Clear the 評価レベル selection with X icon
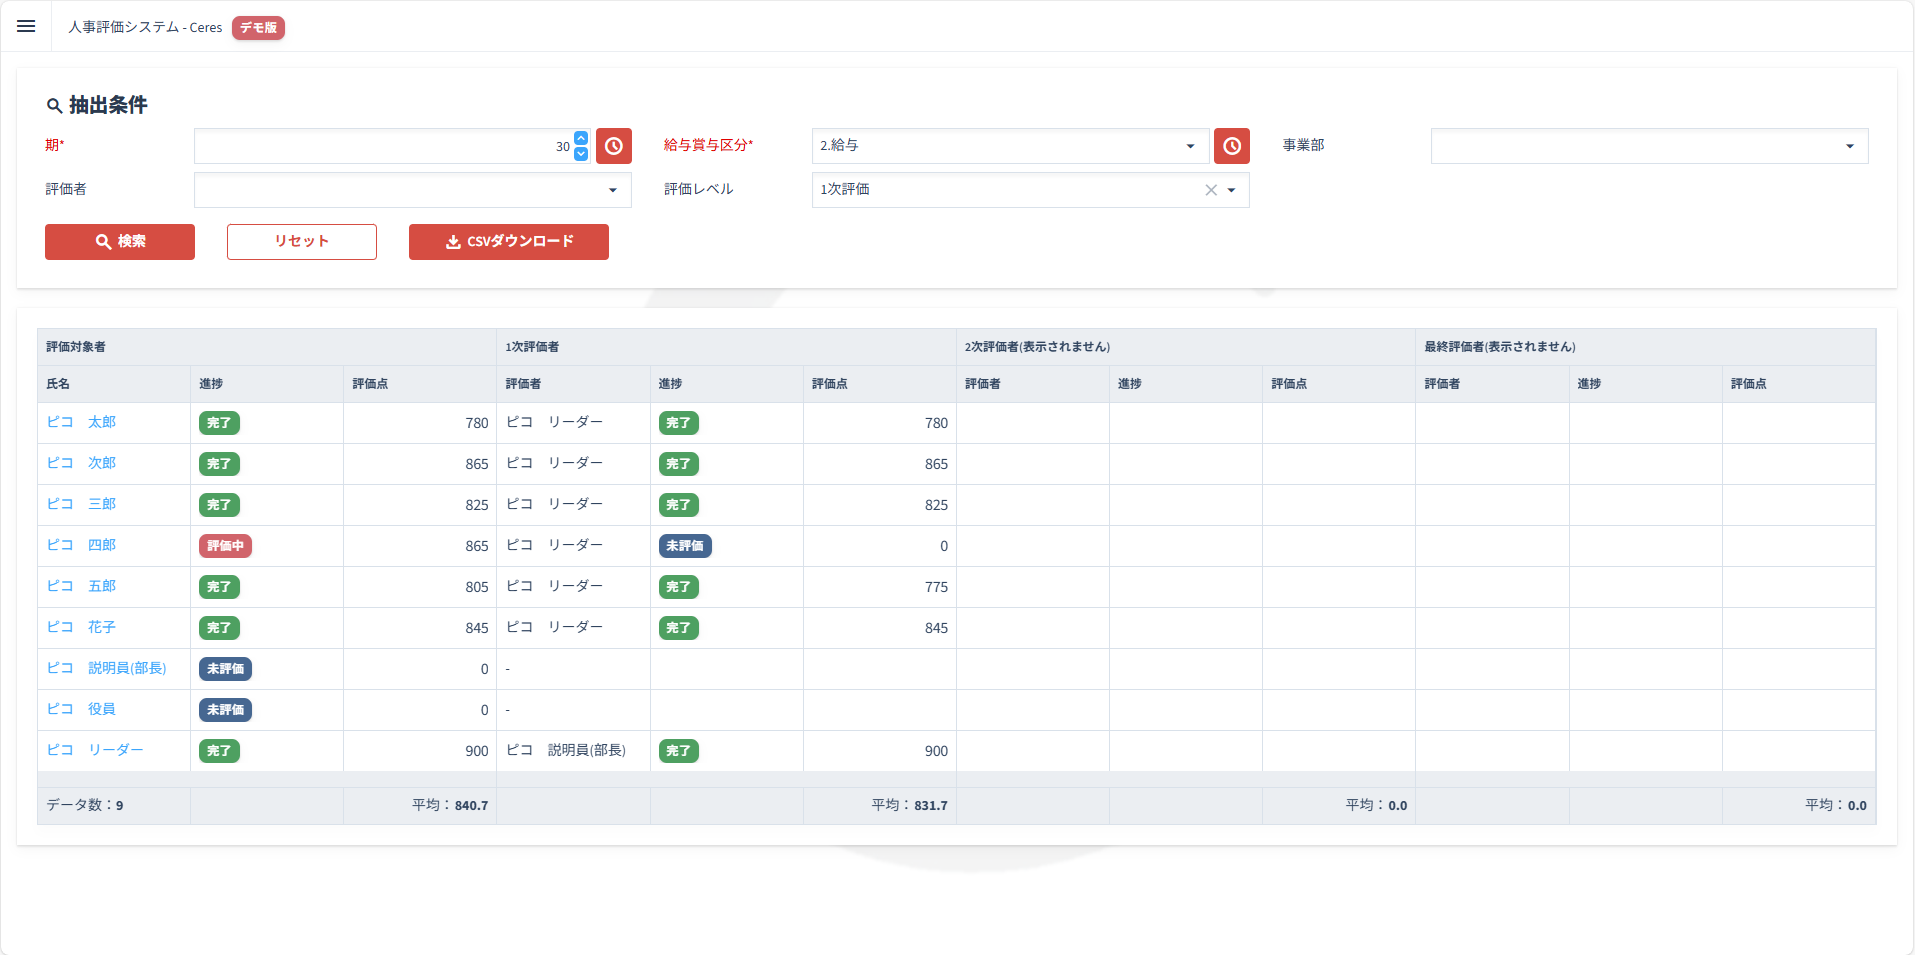Viewport: 1915px width, 955px height. [x=1211, y=190]
